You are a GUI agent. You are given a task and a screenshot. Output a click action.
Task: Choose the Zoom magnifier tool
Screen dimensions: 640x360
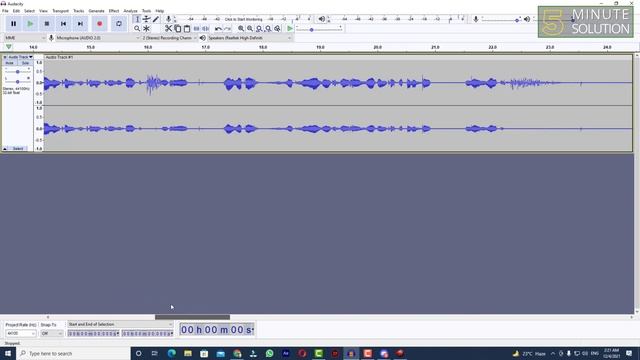click(137, 29)
